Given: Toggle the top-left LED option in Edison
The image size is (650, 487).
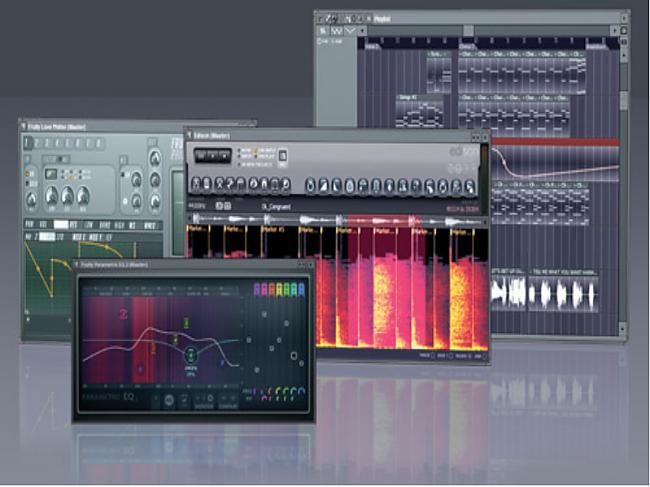Looking at the screenshot, I should (x=241, y=150).
